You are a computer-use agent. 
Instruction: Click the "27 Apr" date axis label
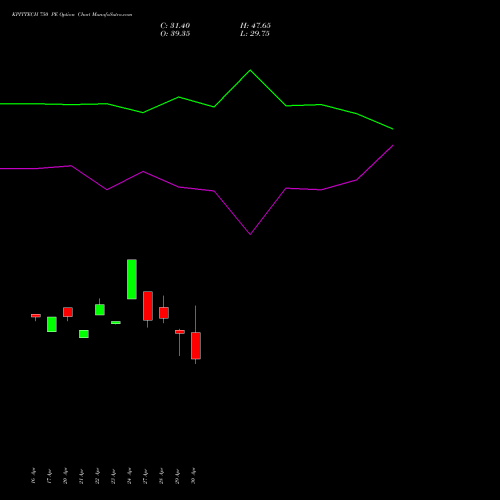coord(145,476)
